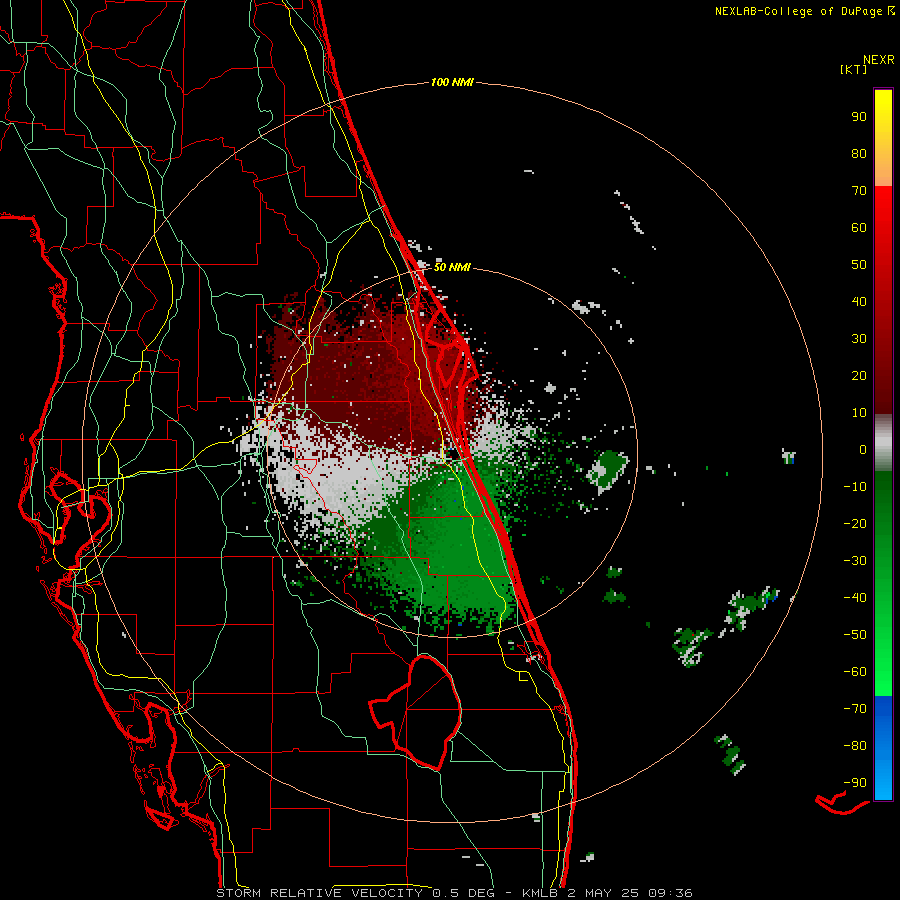This screenshot has height=900, width=900.
Task: Click the -30 scale value
Action: (855, 561)
